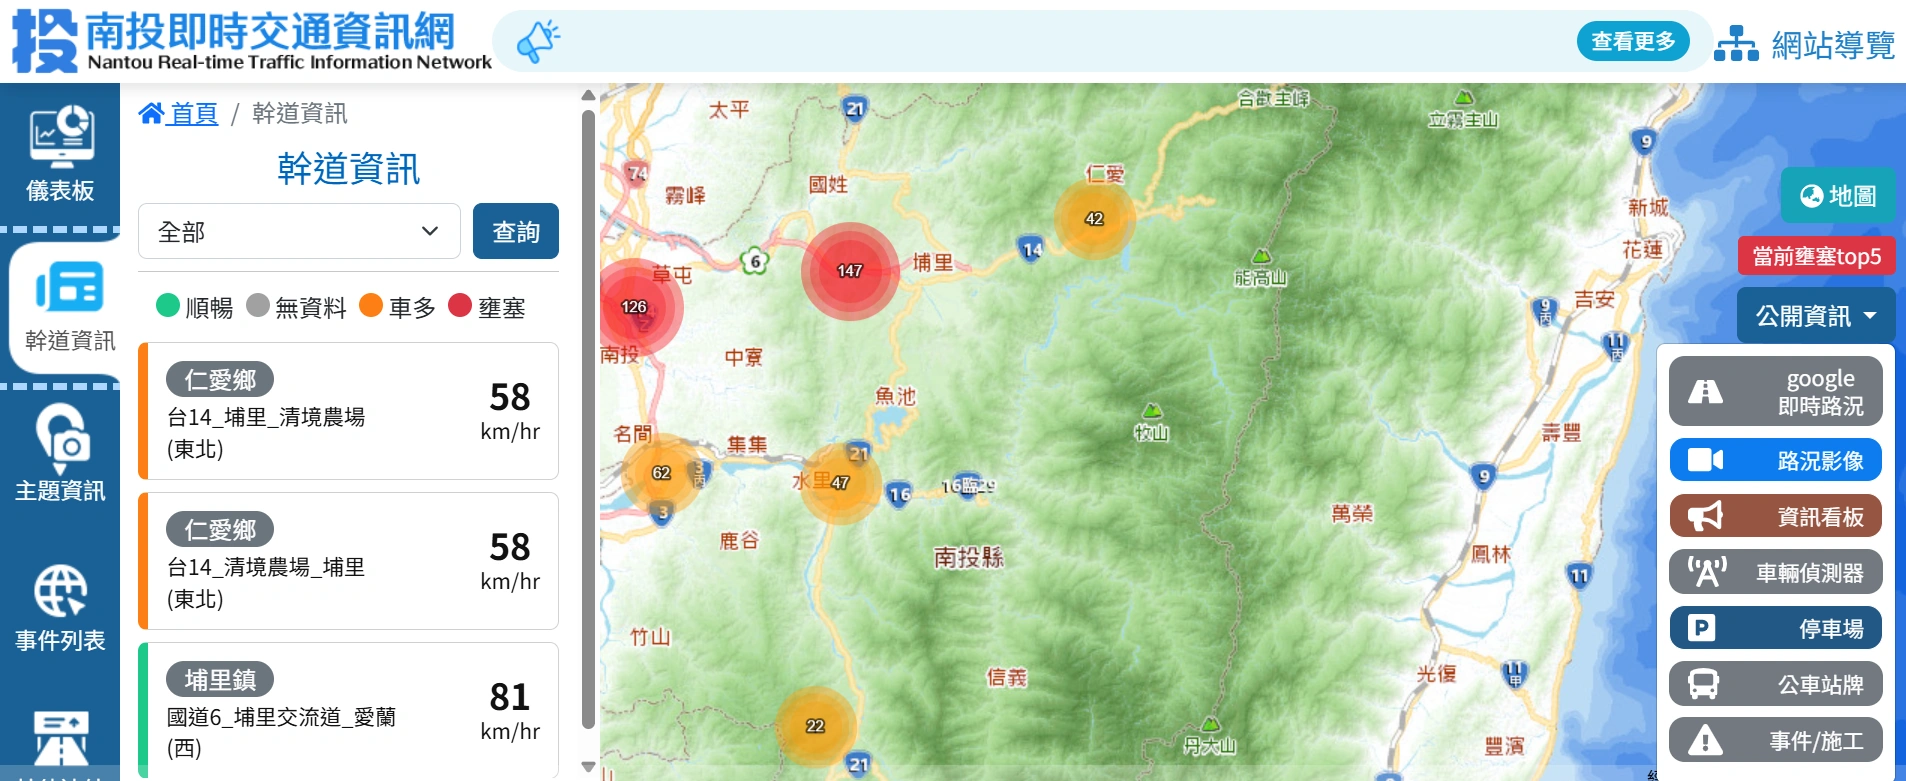Click the grey 無資料 legend dot
The image size is (1906, 781).
(x=258, y=305)
